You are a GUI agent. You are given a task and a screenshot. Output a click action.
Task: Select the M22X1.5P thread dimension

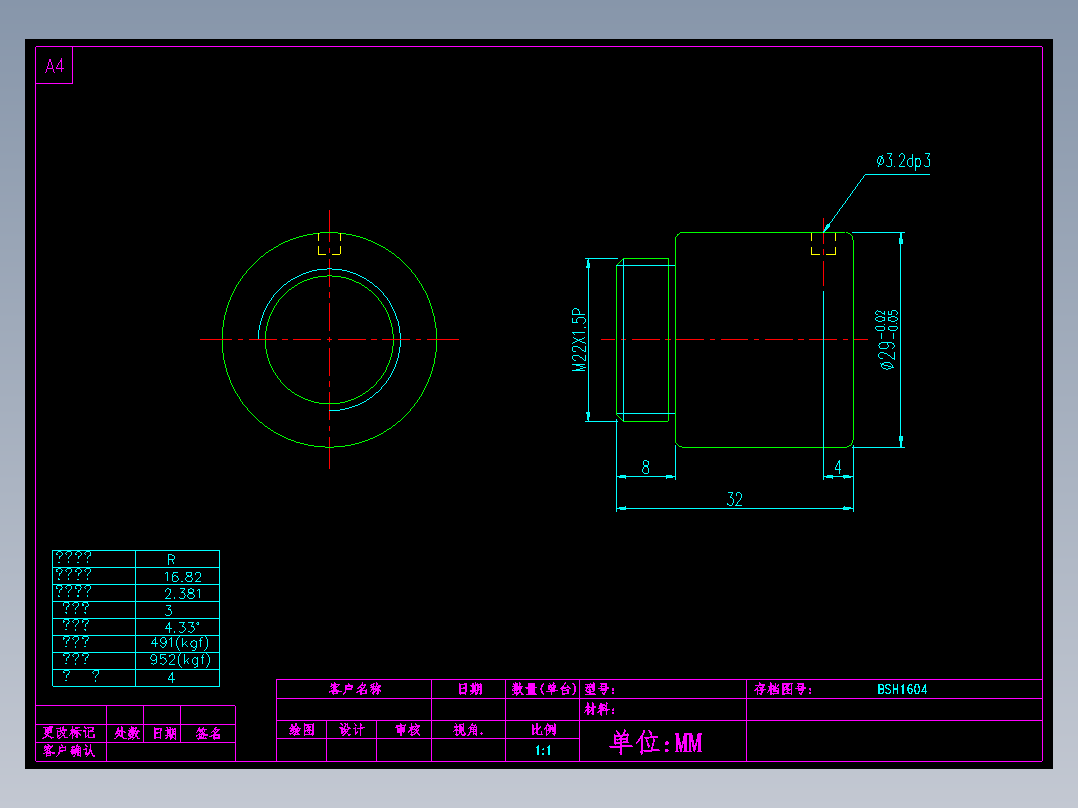tap(580, 340)
